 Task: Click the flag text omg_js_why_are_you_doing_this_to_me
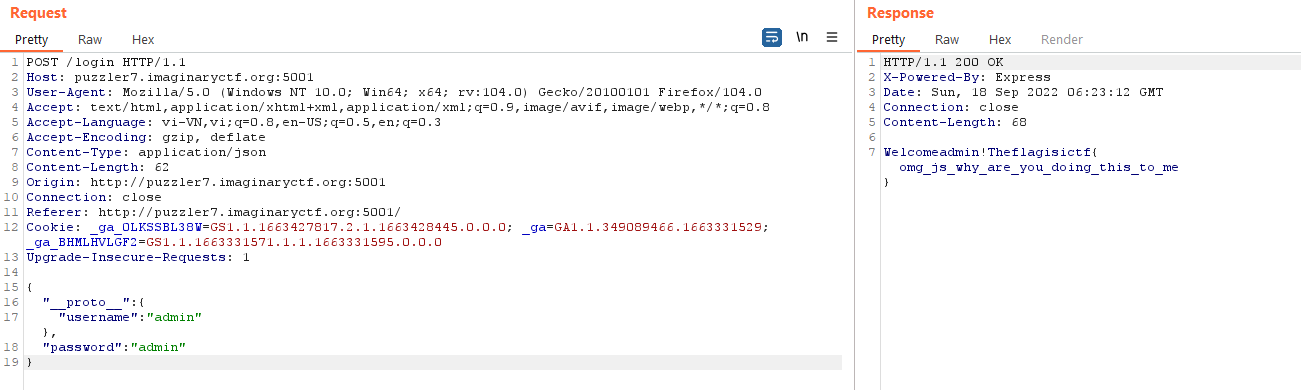[1039, 167]
